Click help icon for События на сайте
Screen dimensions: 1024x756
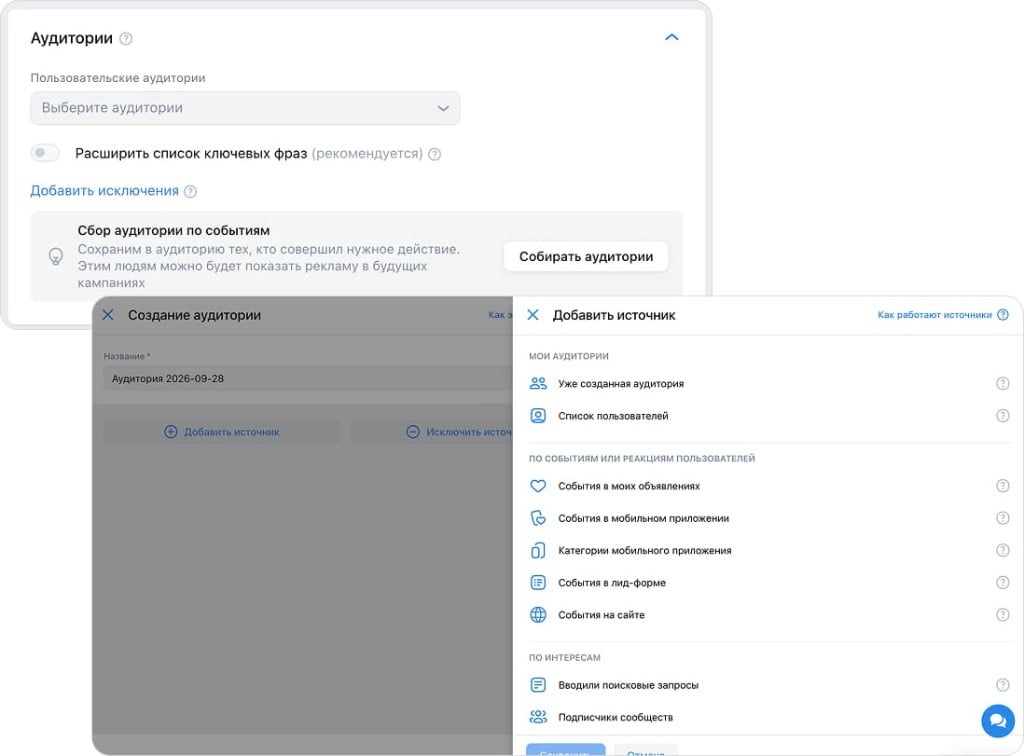tap(1002, 614)
